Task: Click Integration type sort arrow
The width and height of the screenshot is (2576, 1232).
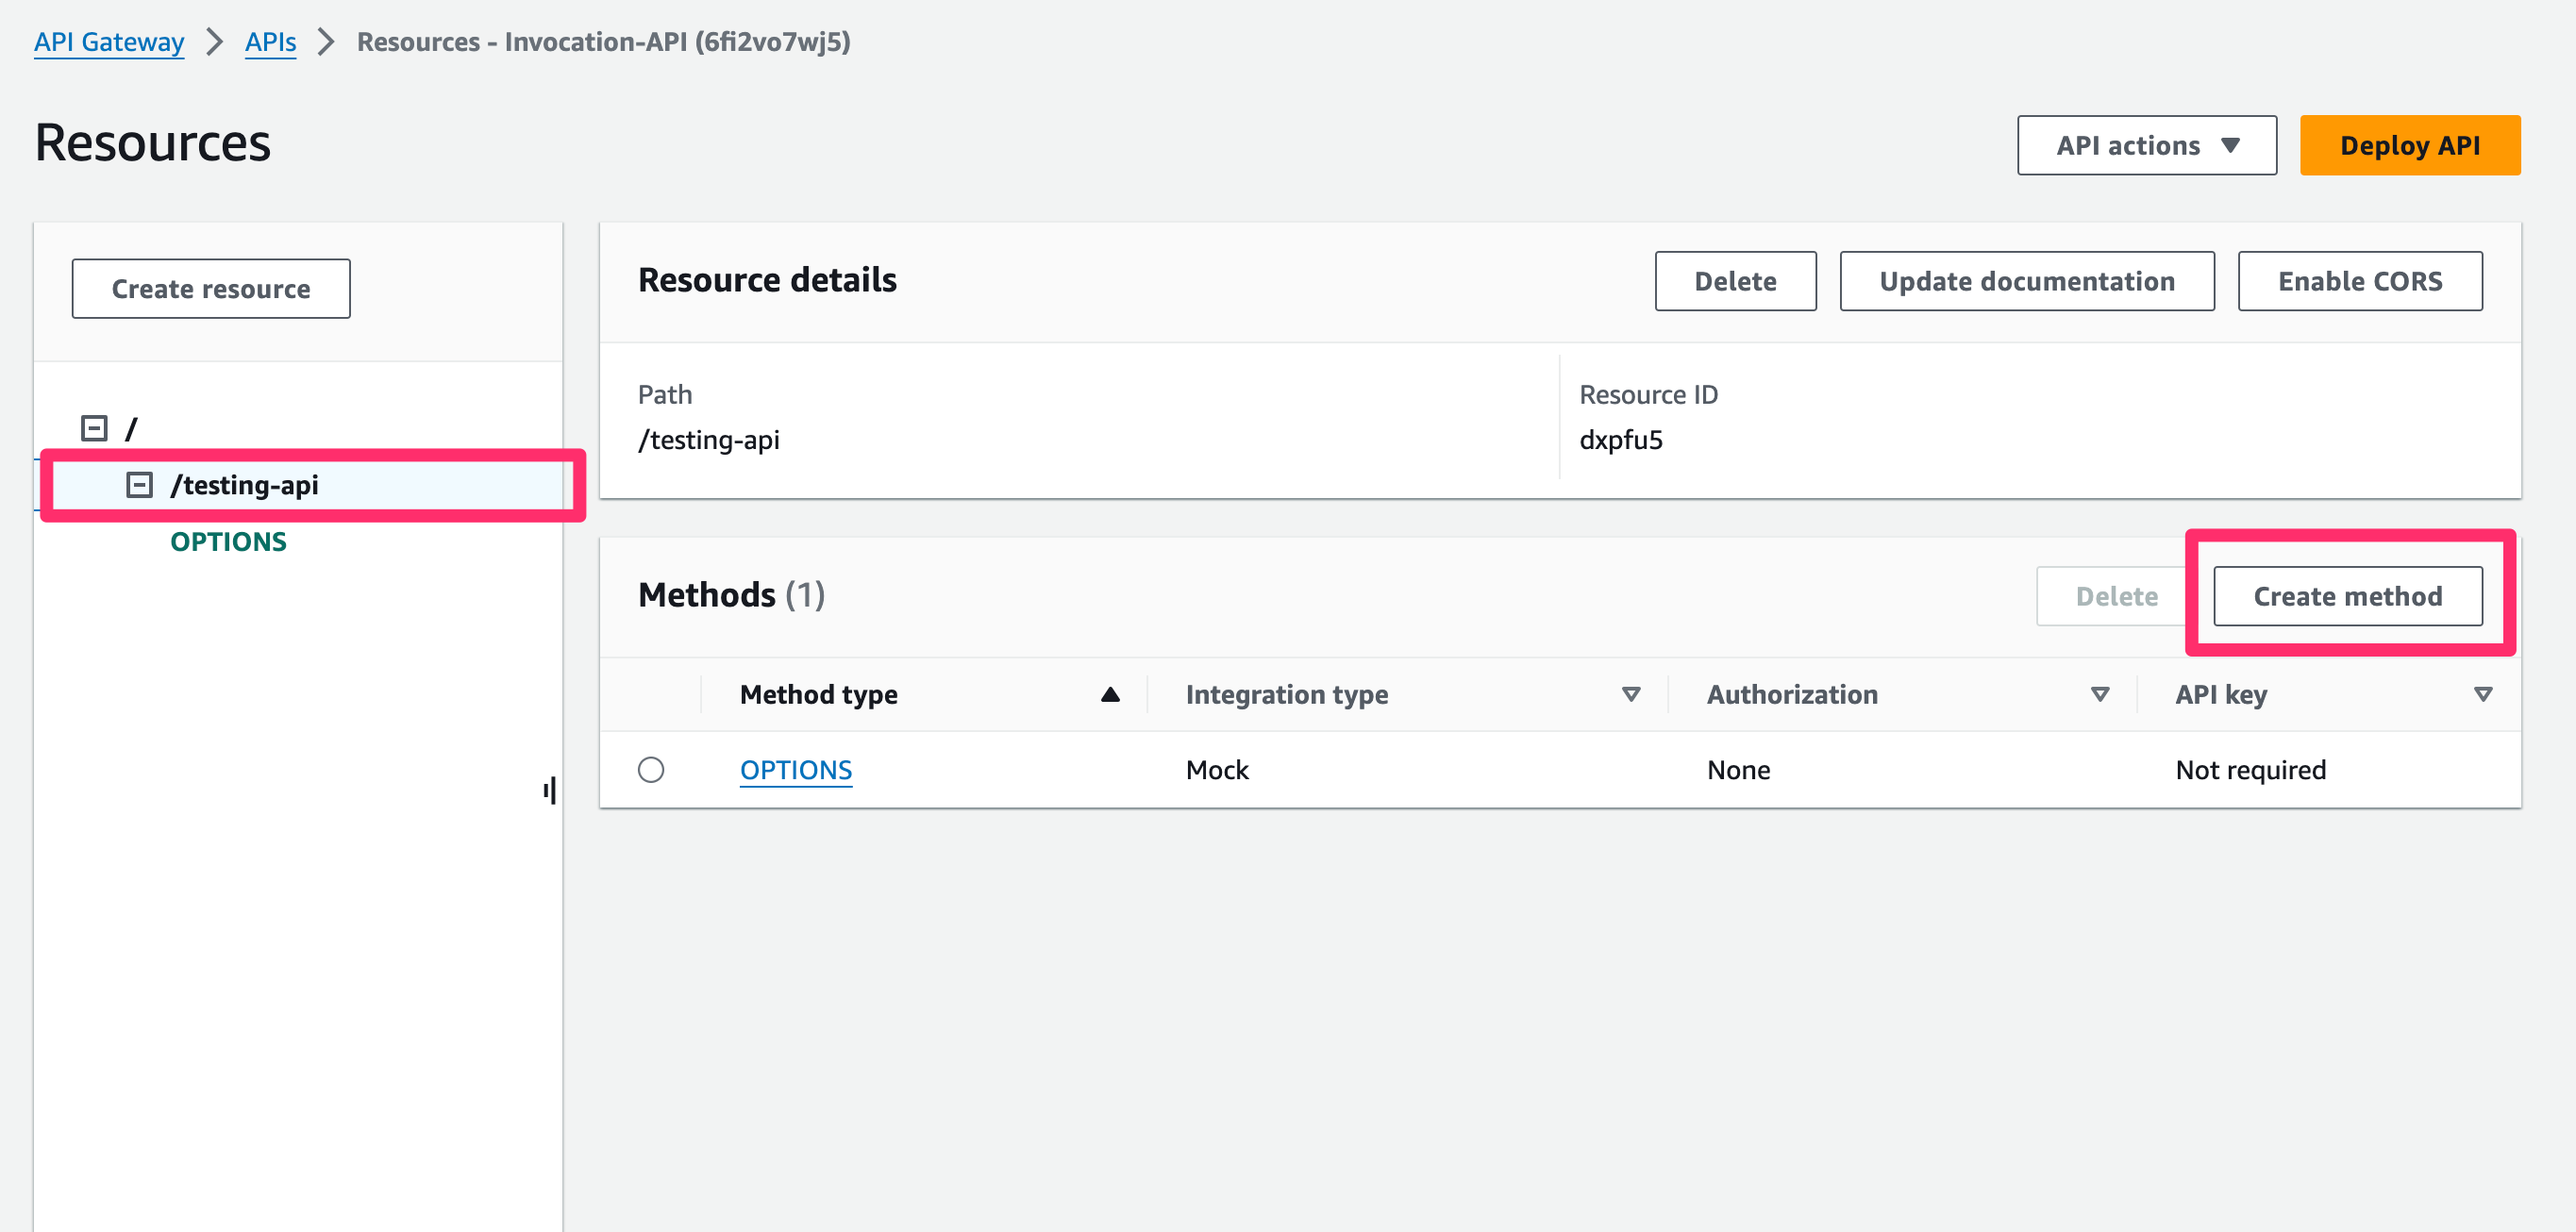Action: [x=1630, y=694]
